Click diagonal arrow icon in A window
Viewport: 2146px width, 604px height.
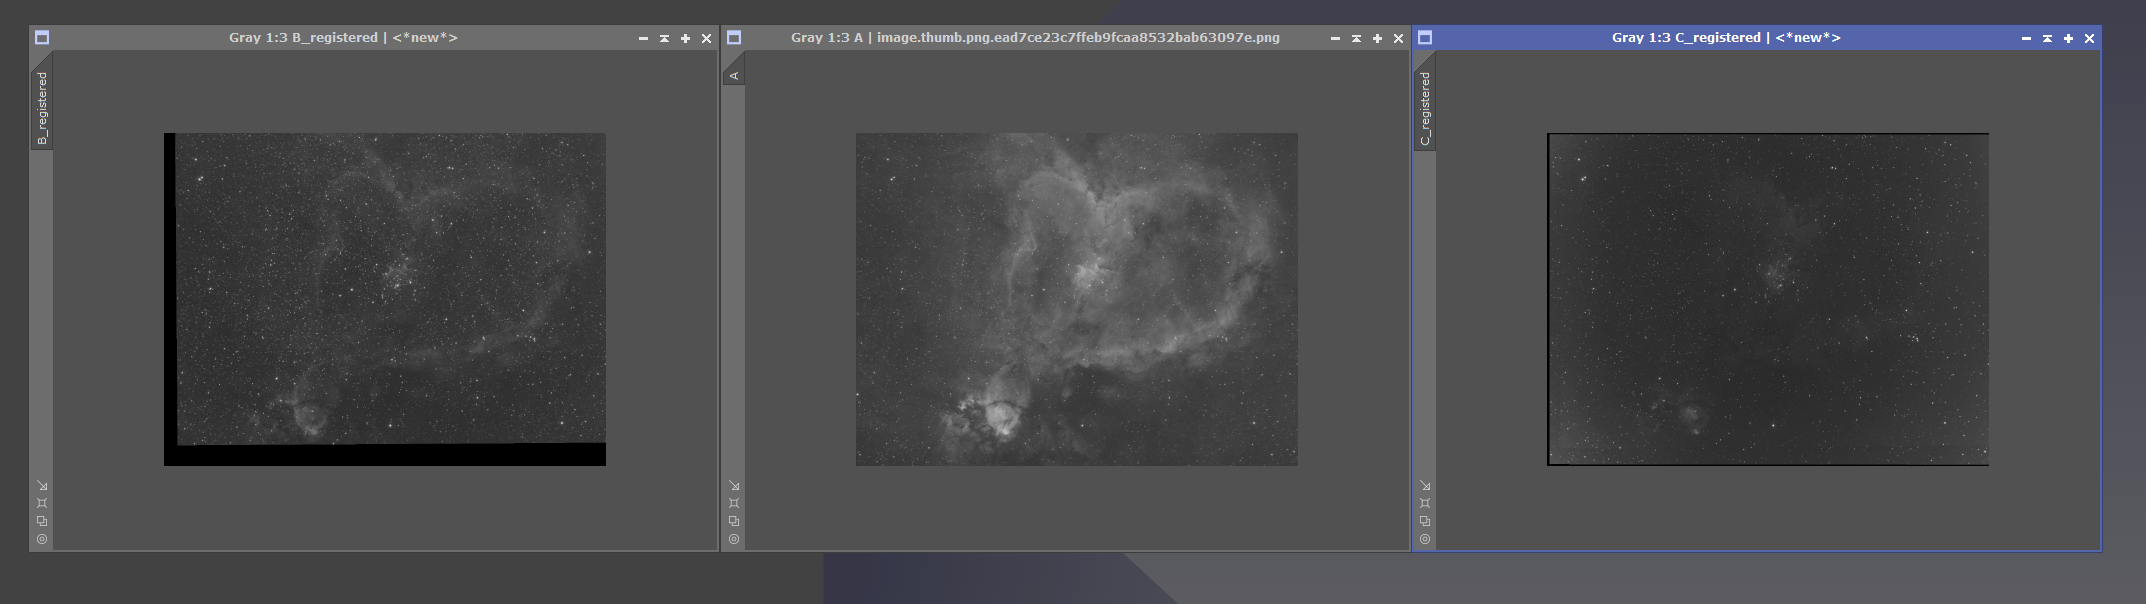tap(734, 485)
